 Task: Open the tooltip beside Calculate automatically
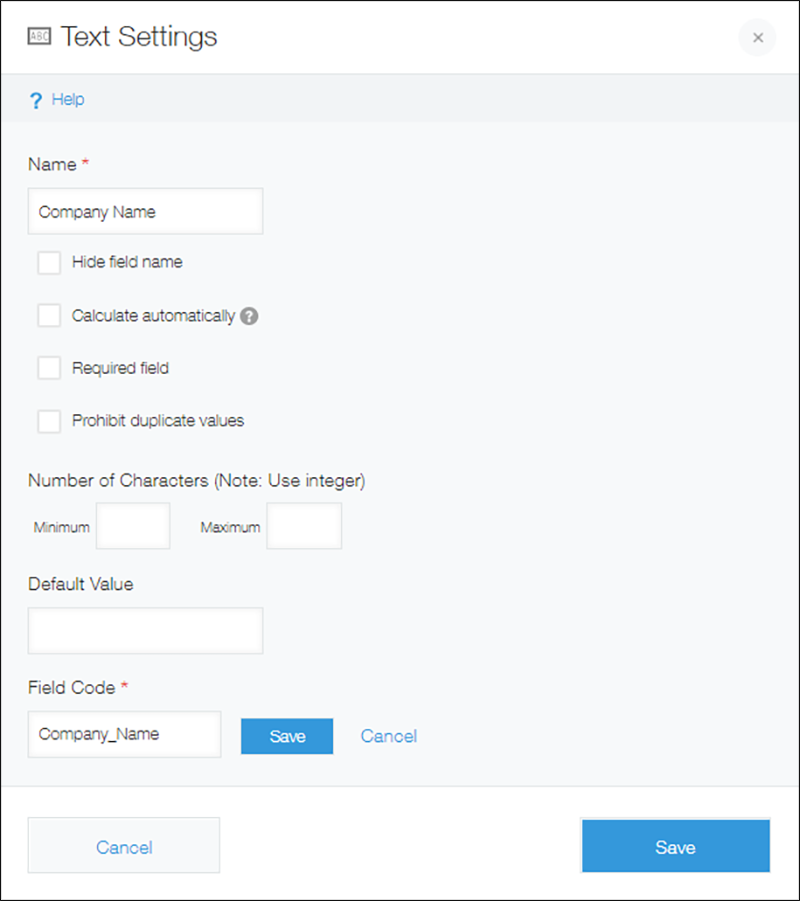point(248,315)
